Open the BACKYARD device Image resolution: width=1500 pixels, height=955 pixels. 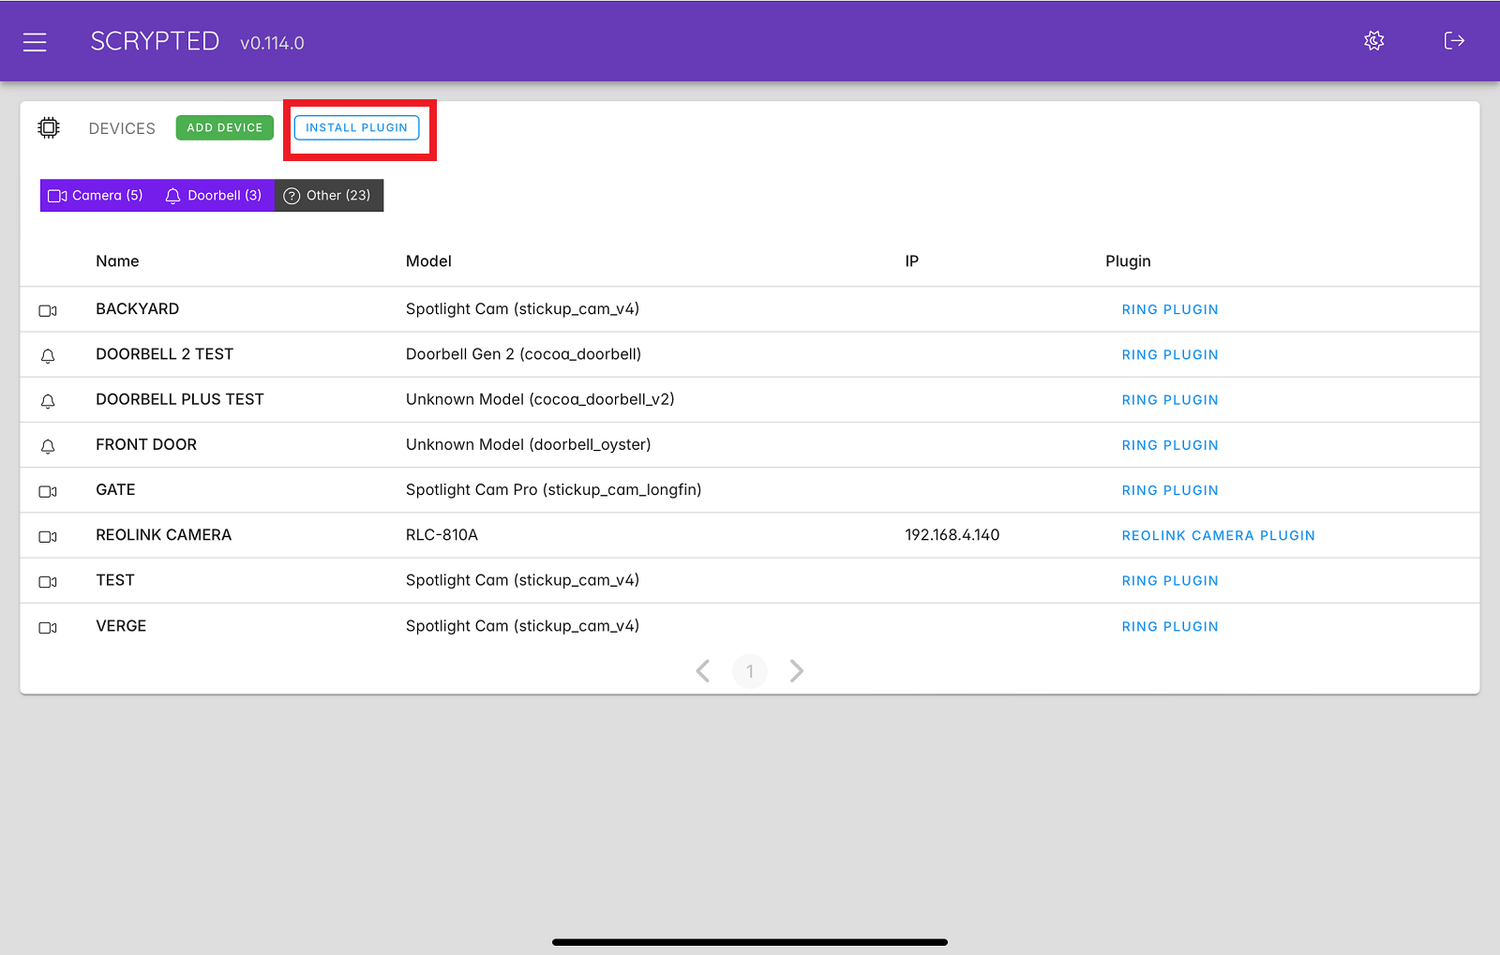pyautogui.click(x=138, y=309)
